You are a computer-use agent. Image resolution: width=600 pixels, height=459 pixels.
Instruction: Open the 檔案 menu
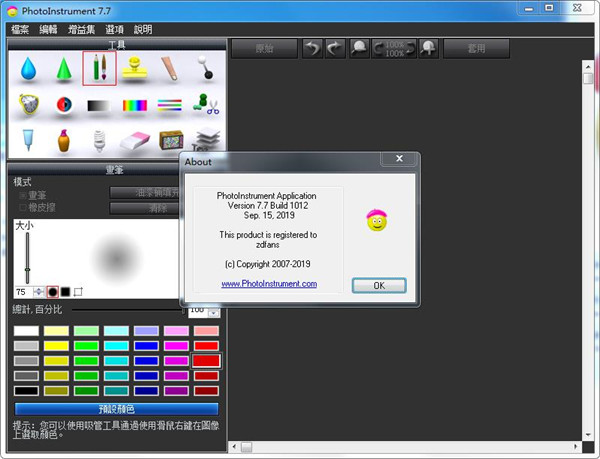[20, 29]
